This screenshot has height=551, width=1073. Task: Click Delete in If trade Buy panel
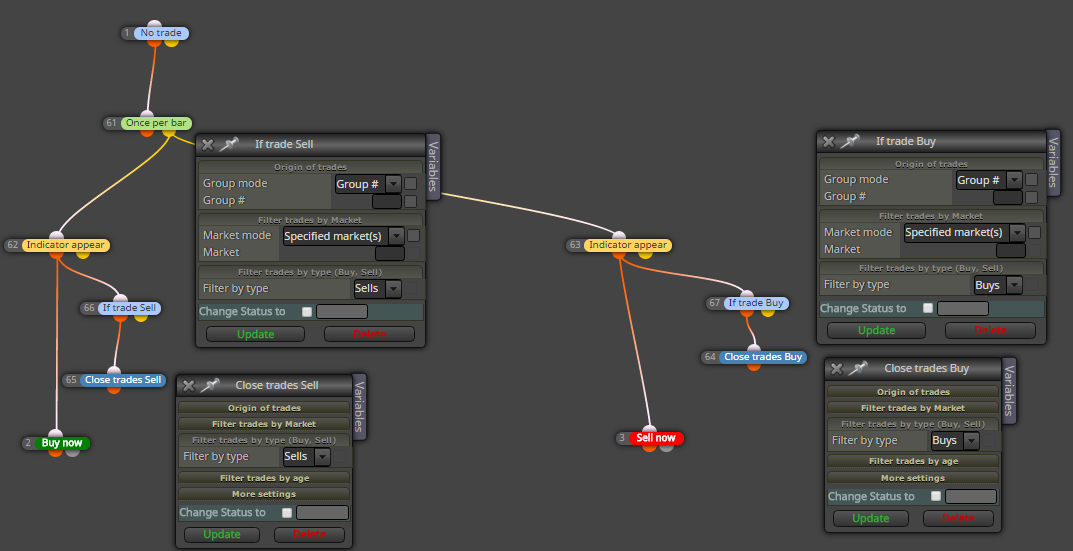click(x=990, y=331)
